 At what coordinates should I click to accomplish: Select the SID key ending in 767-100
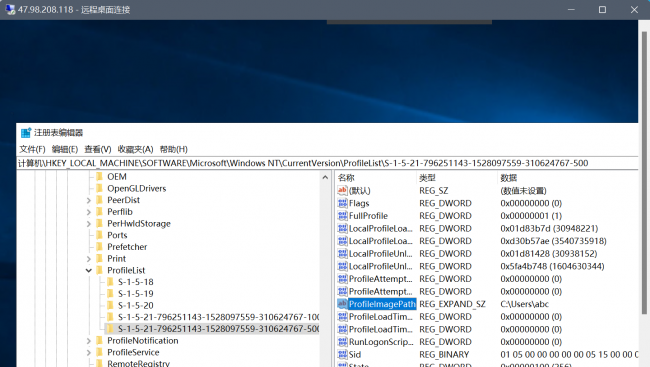[218, 317]
